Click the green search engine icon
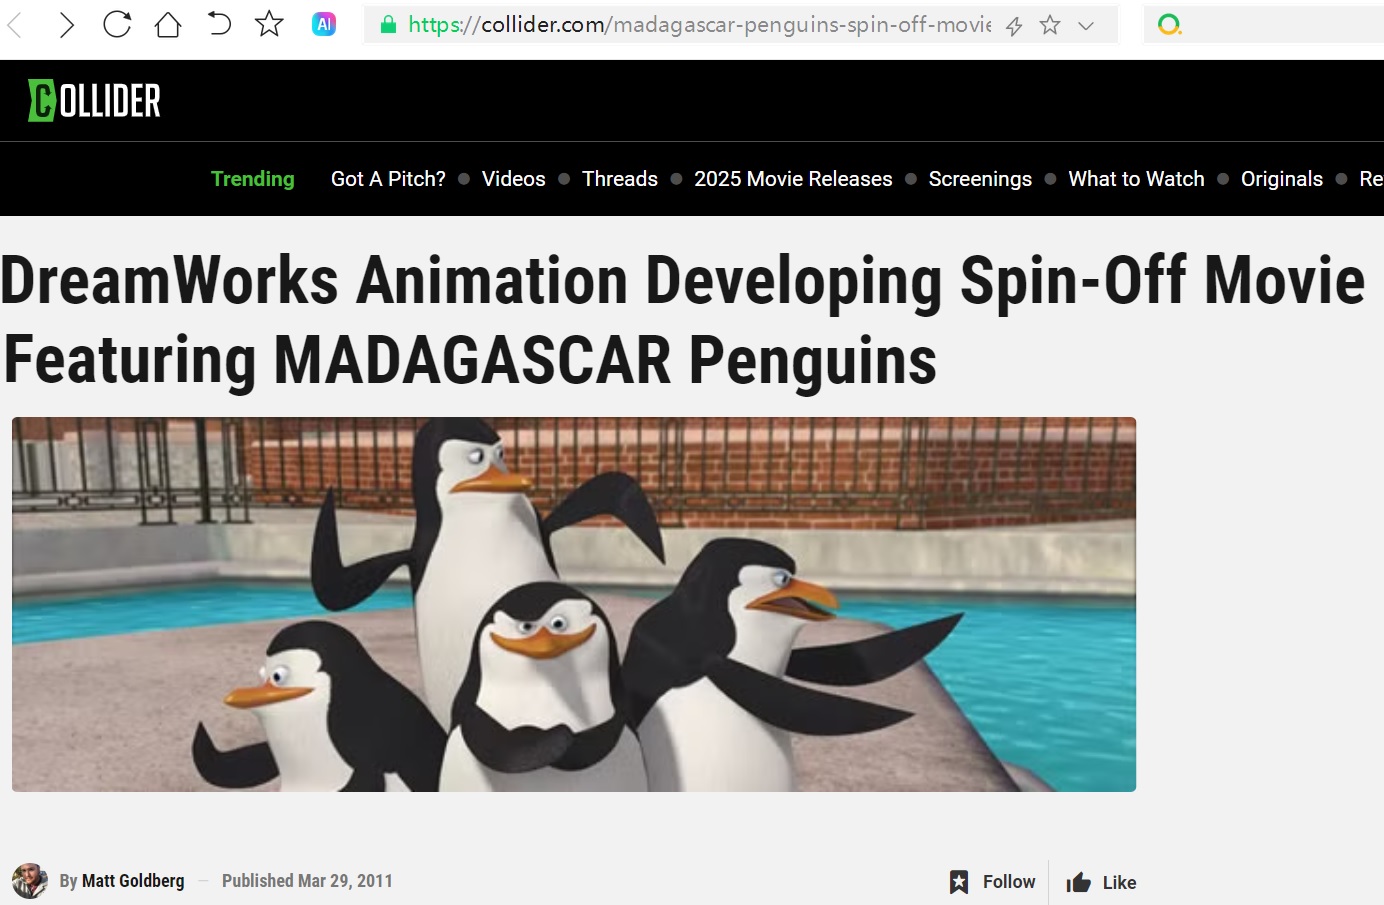 point(1169,24)
